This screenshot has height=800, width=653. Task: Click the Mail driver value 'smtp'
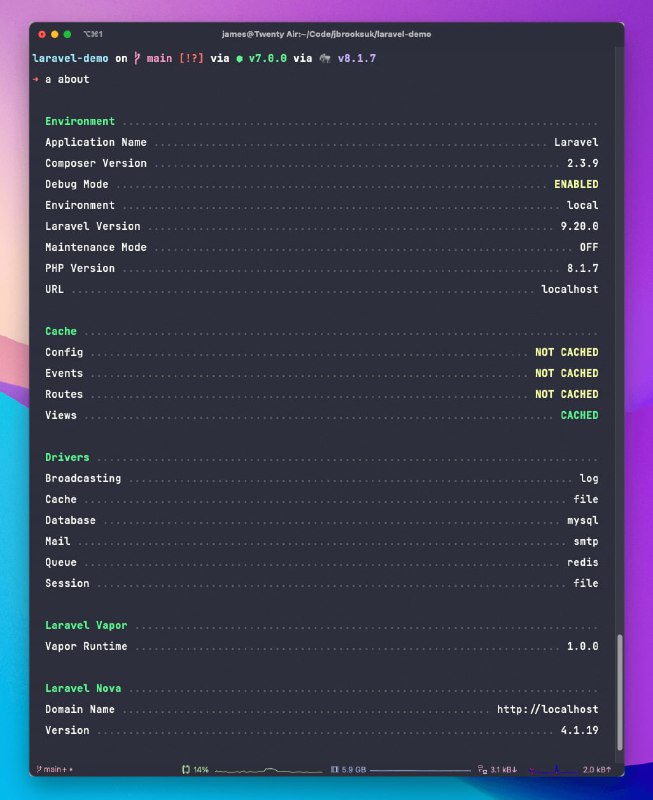point(586,541)
